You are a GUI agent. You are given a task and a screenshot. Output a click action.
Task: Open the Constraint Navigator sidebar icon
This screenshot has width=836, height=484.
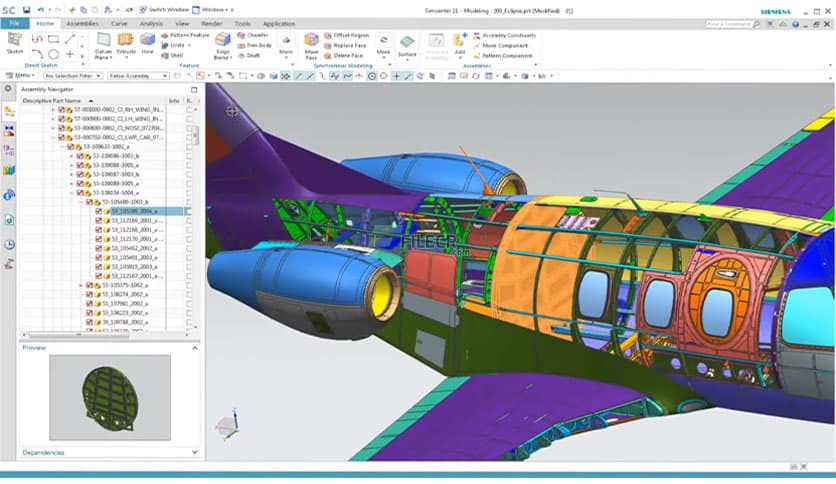click(x=9, y=131)
